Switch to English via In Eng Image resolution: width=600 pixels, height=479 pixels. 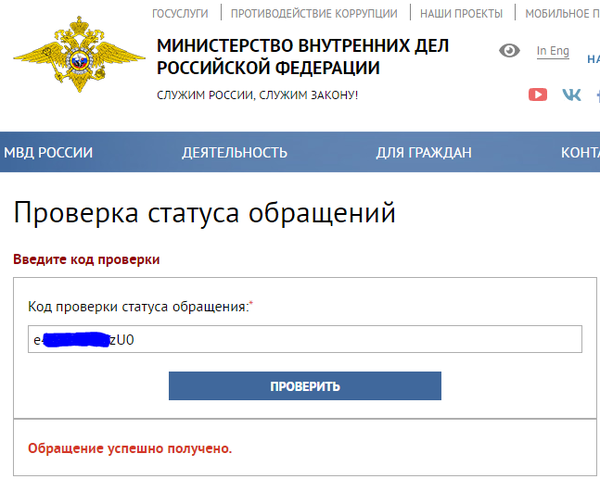click(x=553, y=51)
